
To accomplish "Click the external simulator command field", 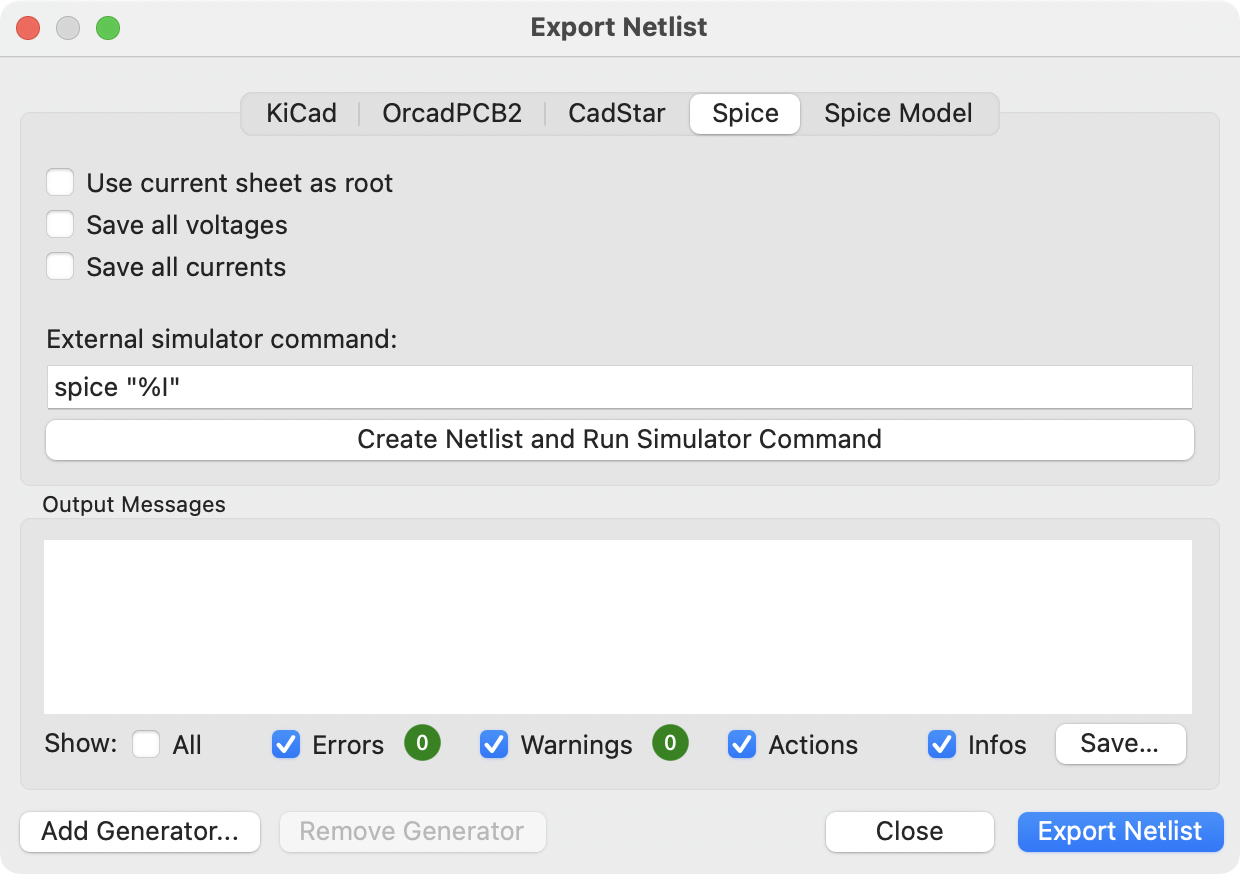I will pyautogui.click(x=619, y=387).
